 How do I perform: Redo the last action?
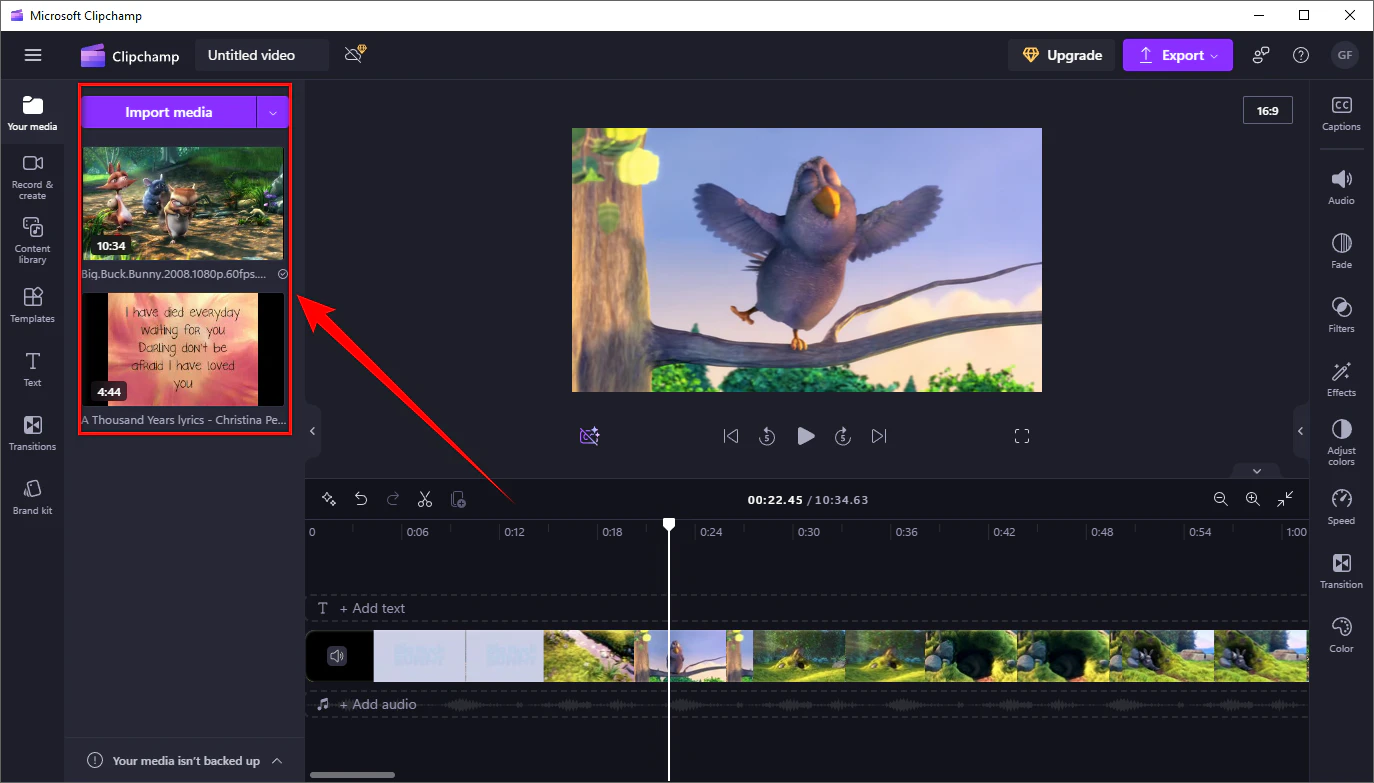[393, 499]
